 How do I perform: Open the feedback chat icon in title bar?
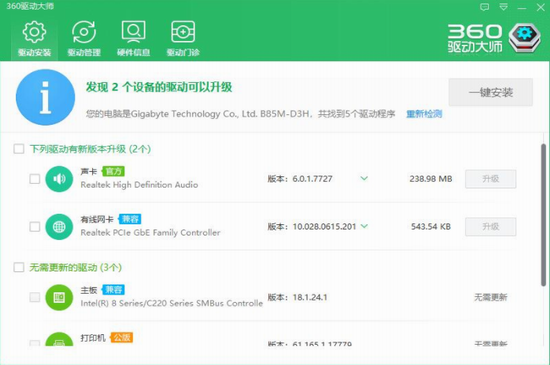click(484, 7)
